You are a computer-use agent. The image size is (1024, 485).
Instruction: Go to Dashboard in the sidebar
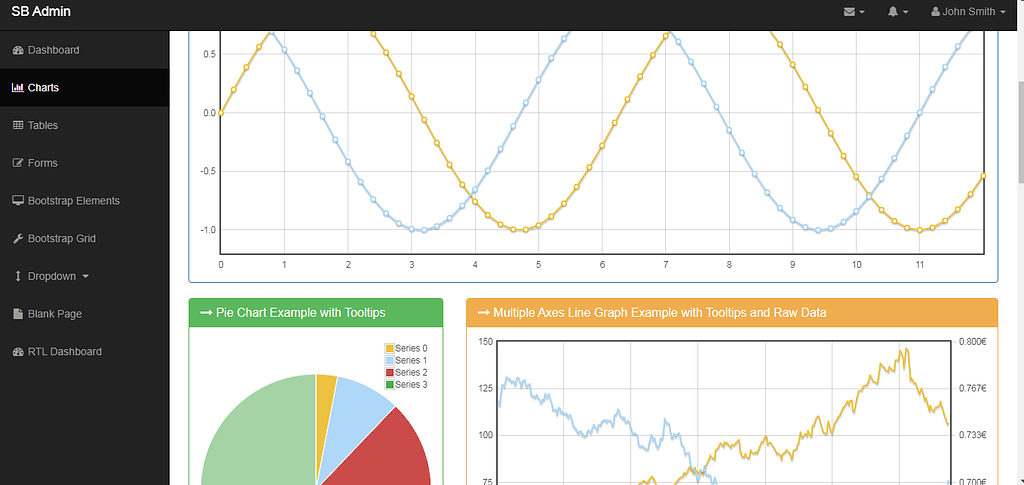pos(84,50)
